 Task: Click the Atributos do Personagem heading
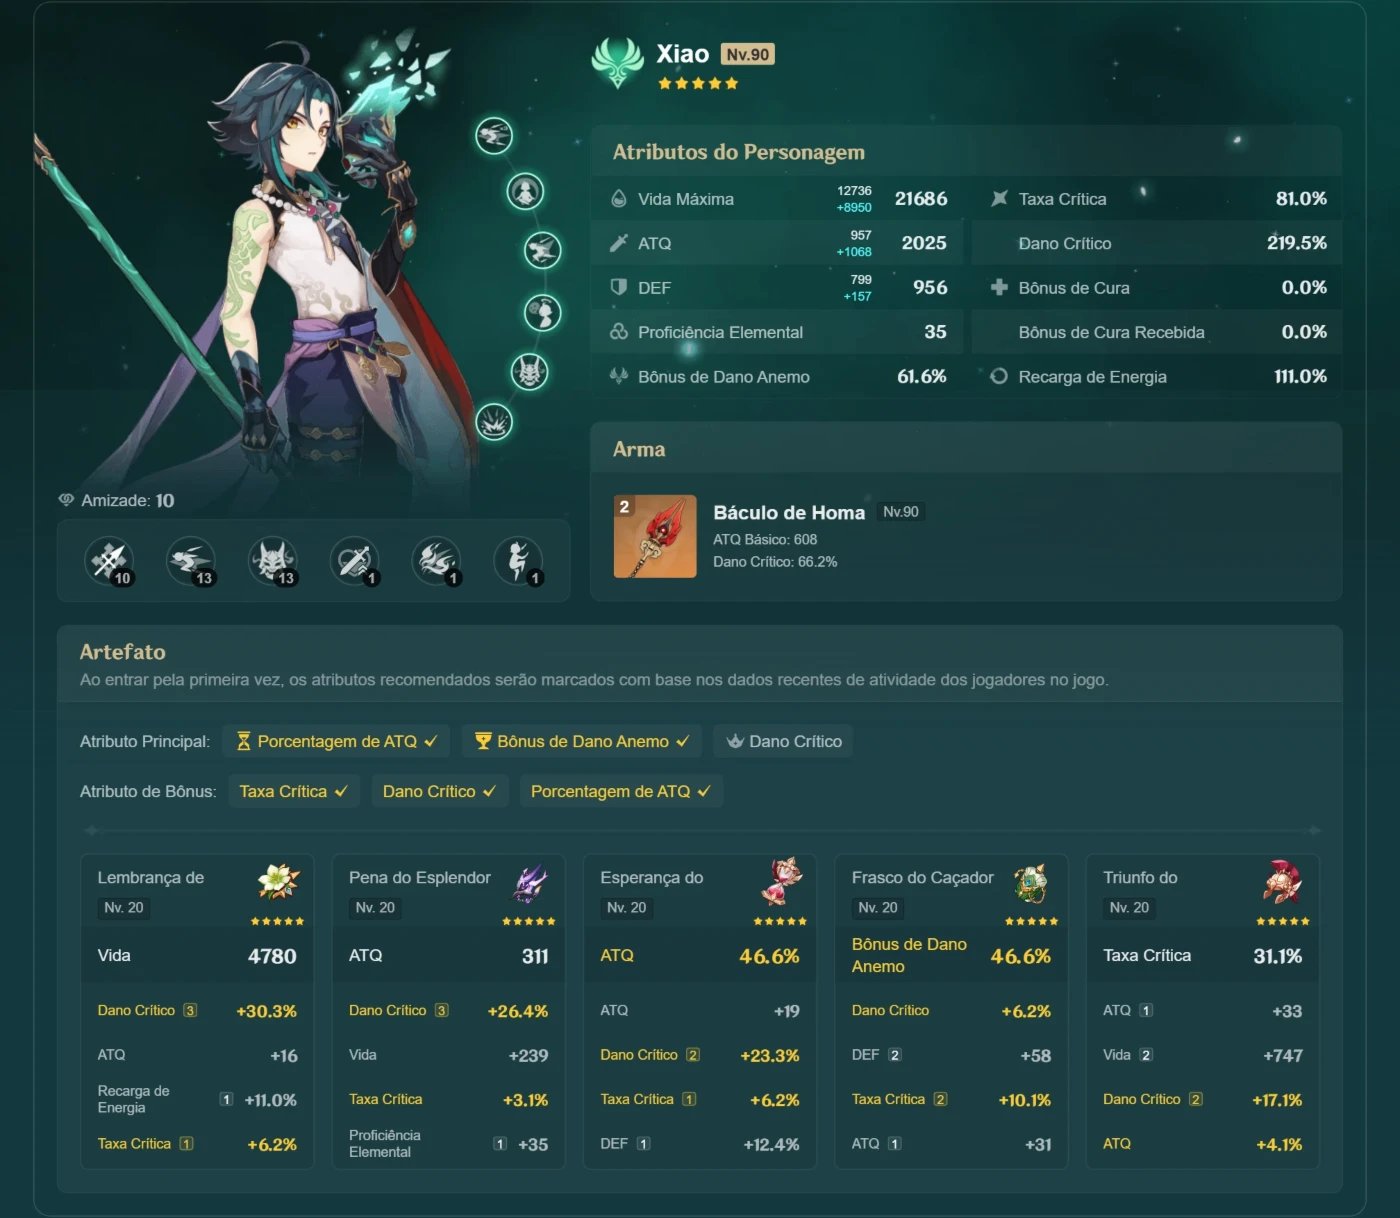coord(739,152)
